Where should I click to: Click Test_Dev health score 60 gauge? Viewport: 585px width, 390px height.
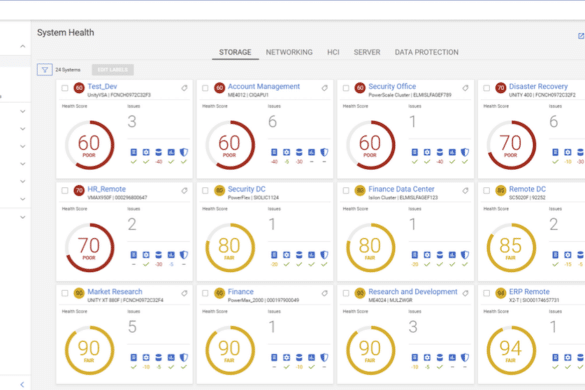[x=90, y=145]
